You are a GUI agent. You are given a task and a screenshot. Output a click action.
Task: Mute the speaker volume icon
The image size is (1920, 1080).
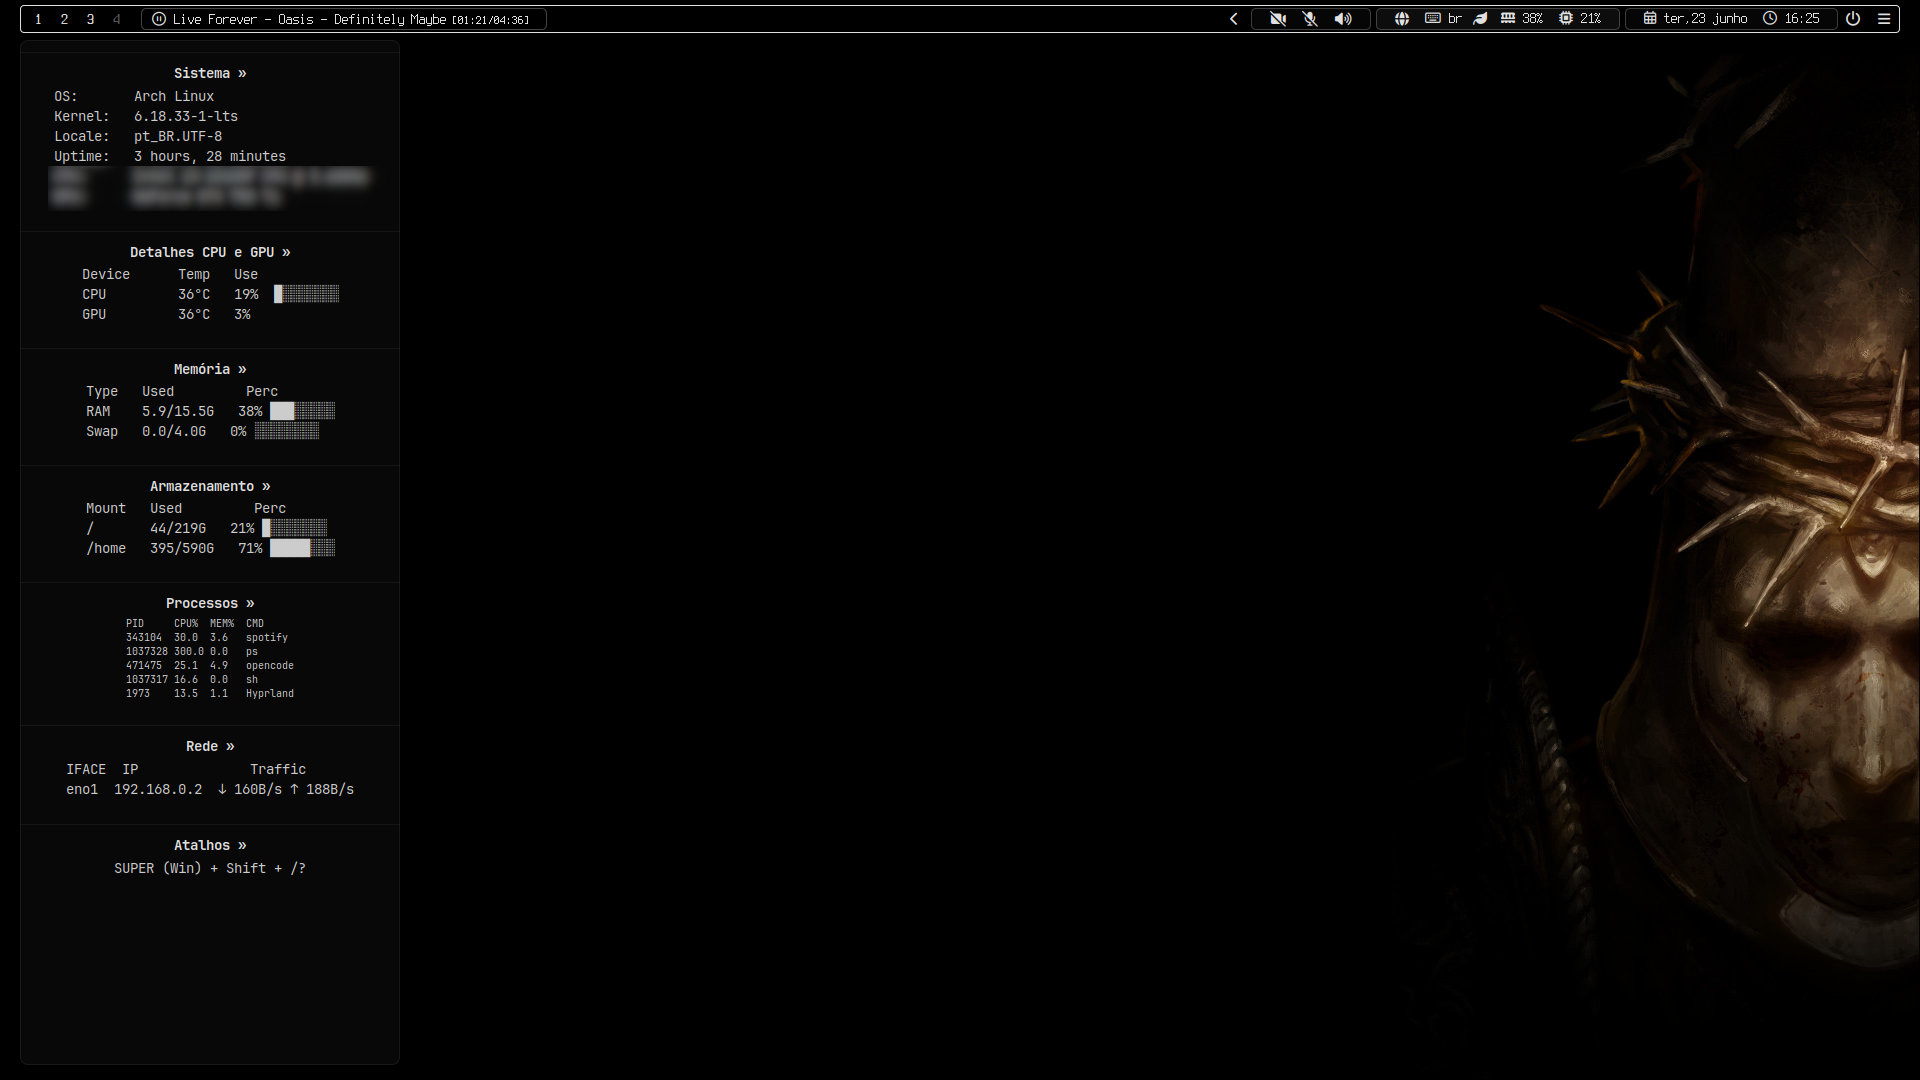[x=1343, y=19]
